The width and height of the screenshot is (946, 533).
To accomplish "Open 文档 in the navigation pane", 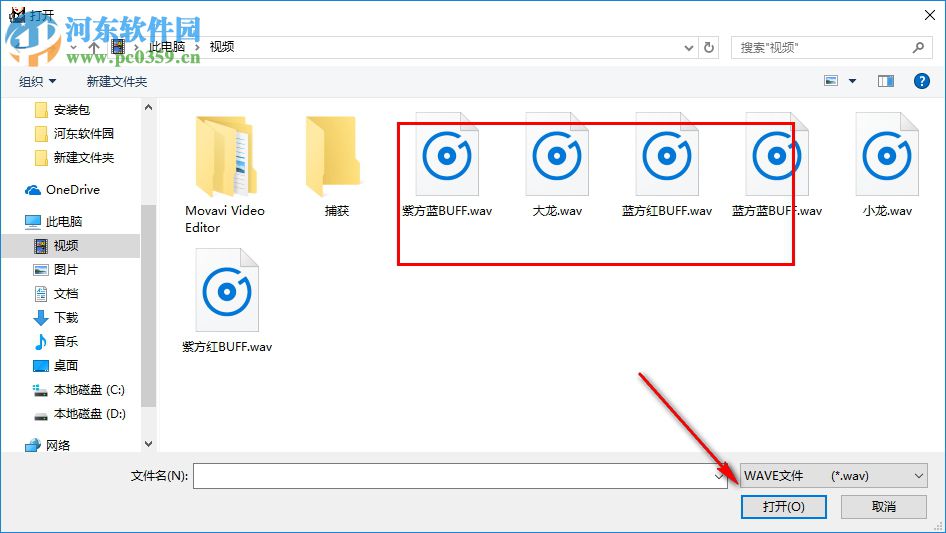I will (56, 294).
